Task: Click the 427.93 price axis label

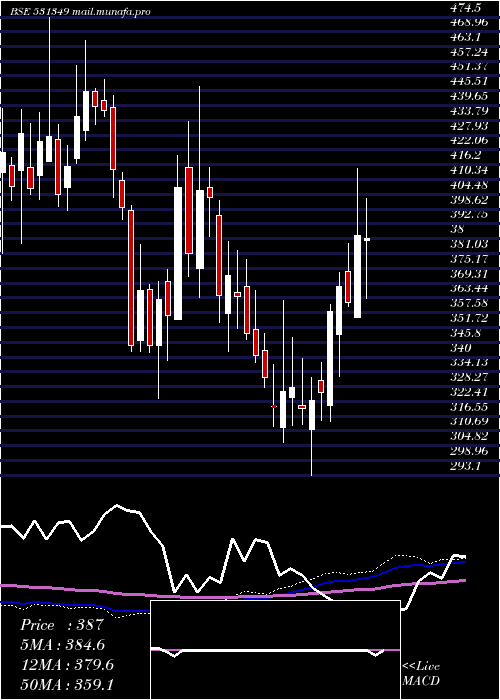Action: tap(469, 125)
